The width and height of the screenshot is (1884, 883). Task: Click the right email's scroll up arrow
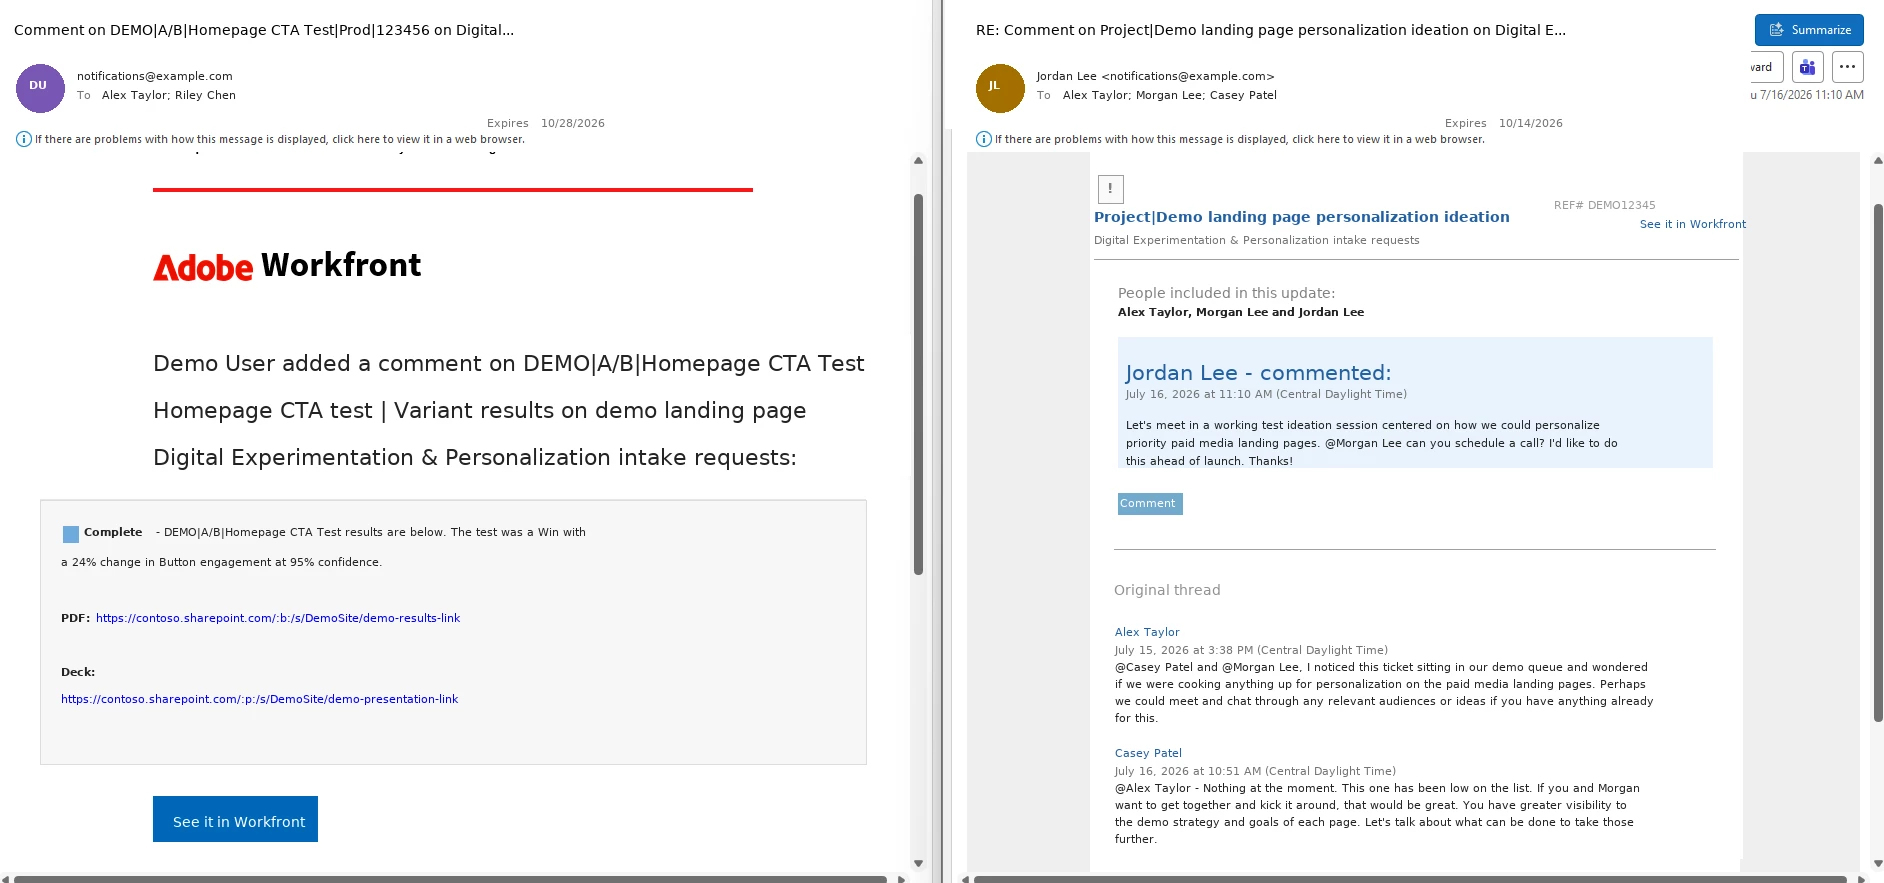[x=1877, y=160]
